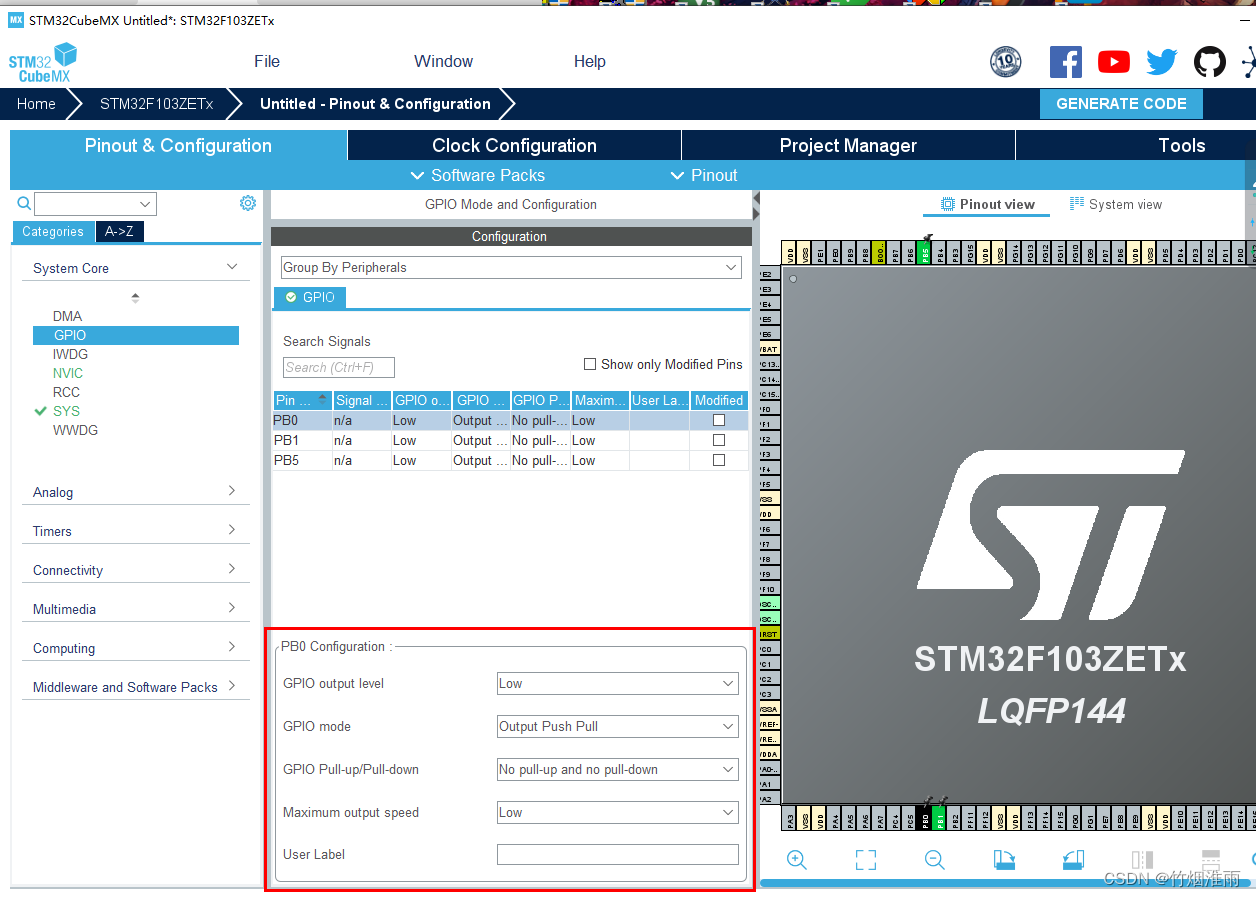Switch to Clock Configuration tab

pyautogui.click(x=514, y=146)
